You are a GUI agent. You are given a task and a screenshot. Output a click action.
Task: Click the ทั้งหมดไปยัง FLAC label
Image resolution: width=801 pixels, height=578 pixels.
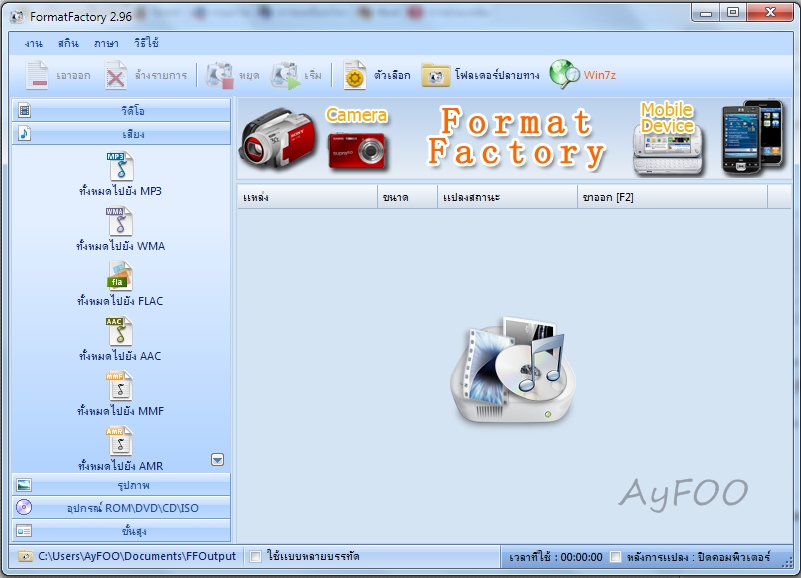click(x=121, y=301)
